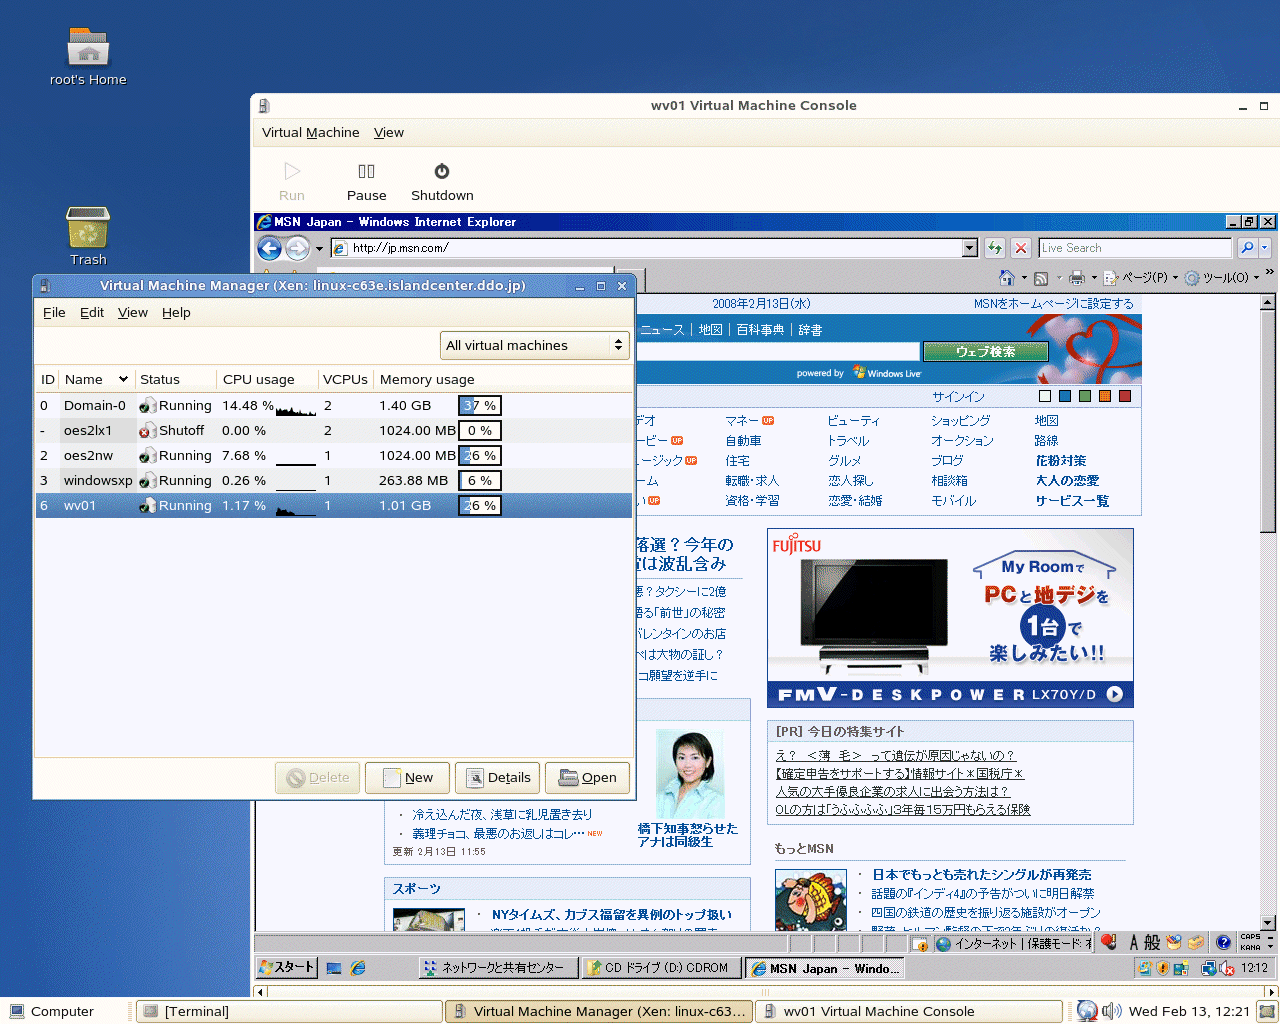Click the Windows network tray icon
This screenshot has height=1024, width=1280.
pos(1208,968)
